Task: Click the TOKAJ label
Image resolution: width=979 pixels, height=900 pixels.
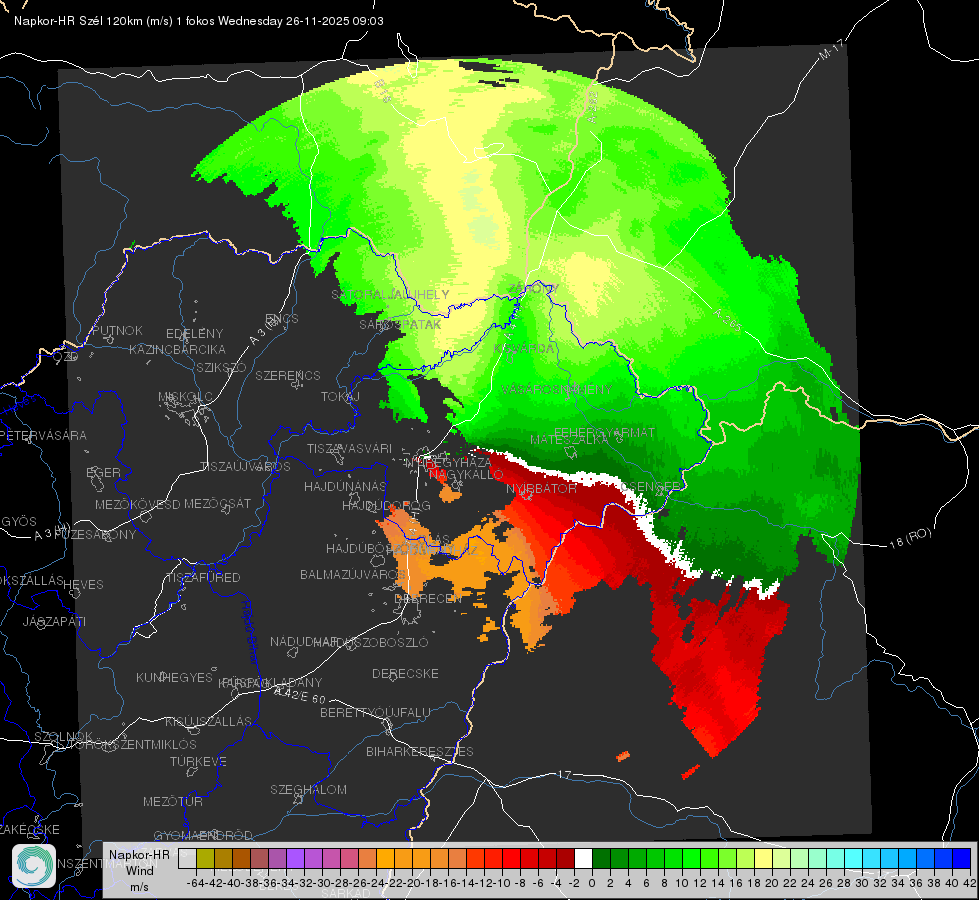Action: (340, 397)
